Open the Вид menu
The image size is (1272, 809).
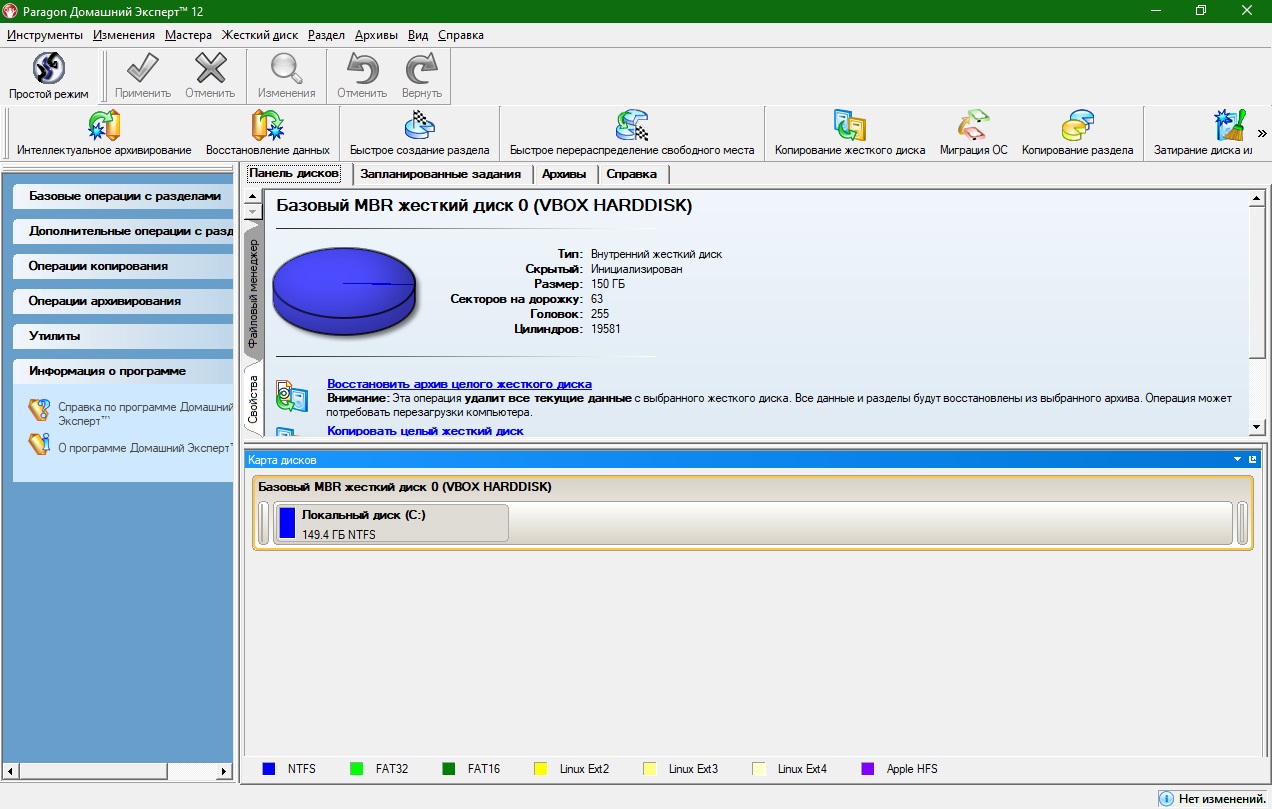pyautogui.click(x=418, y=34)
